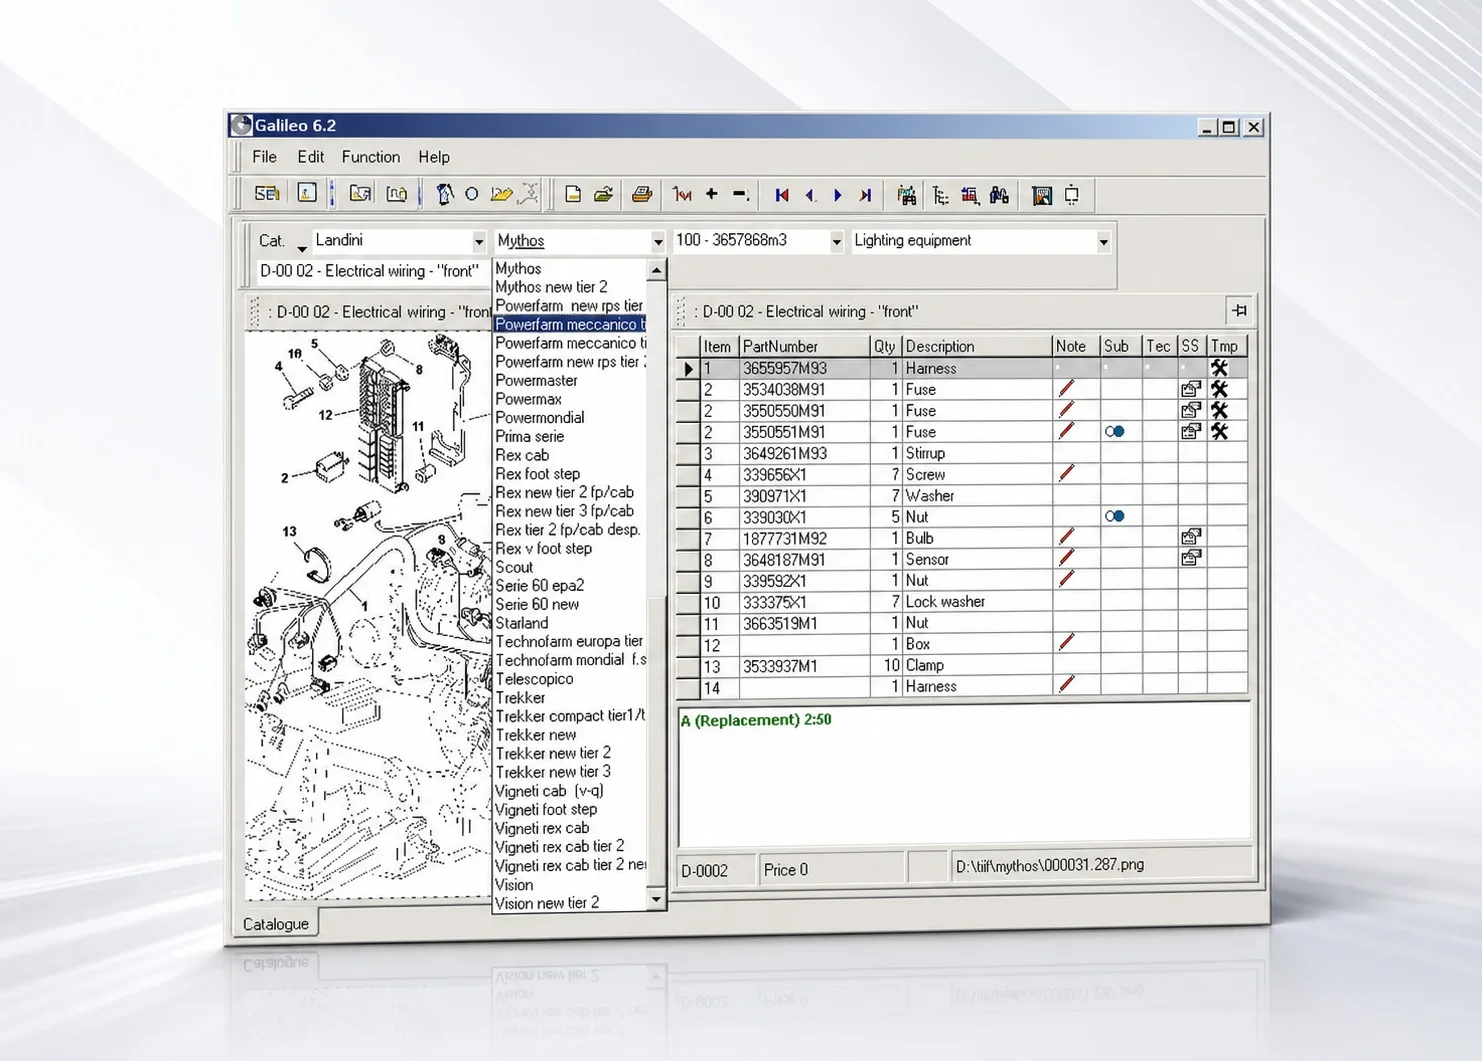Screen dimensions: 1482x1061
Task: Switch to the Catalogue tab
Action: click(276, 924)
